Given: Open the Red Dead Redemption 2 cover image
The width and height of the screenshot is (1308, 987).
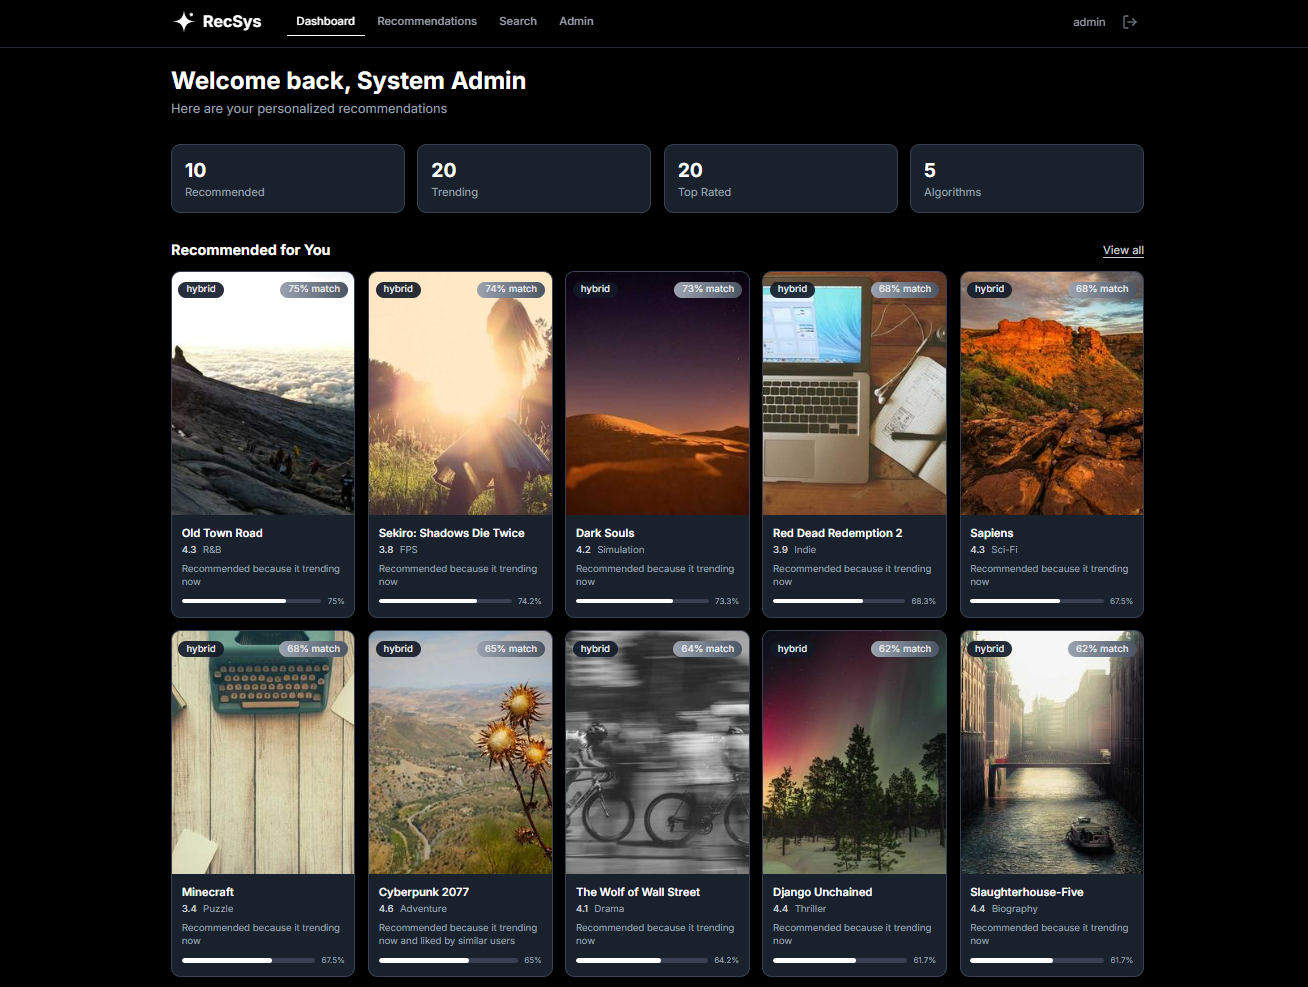Looking at the screenshot, I should click(x=854, y=393).
